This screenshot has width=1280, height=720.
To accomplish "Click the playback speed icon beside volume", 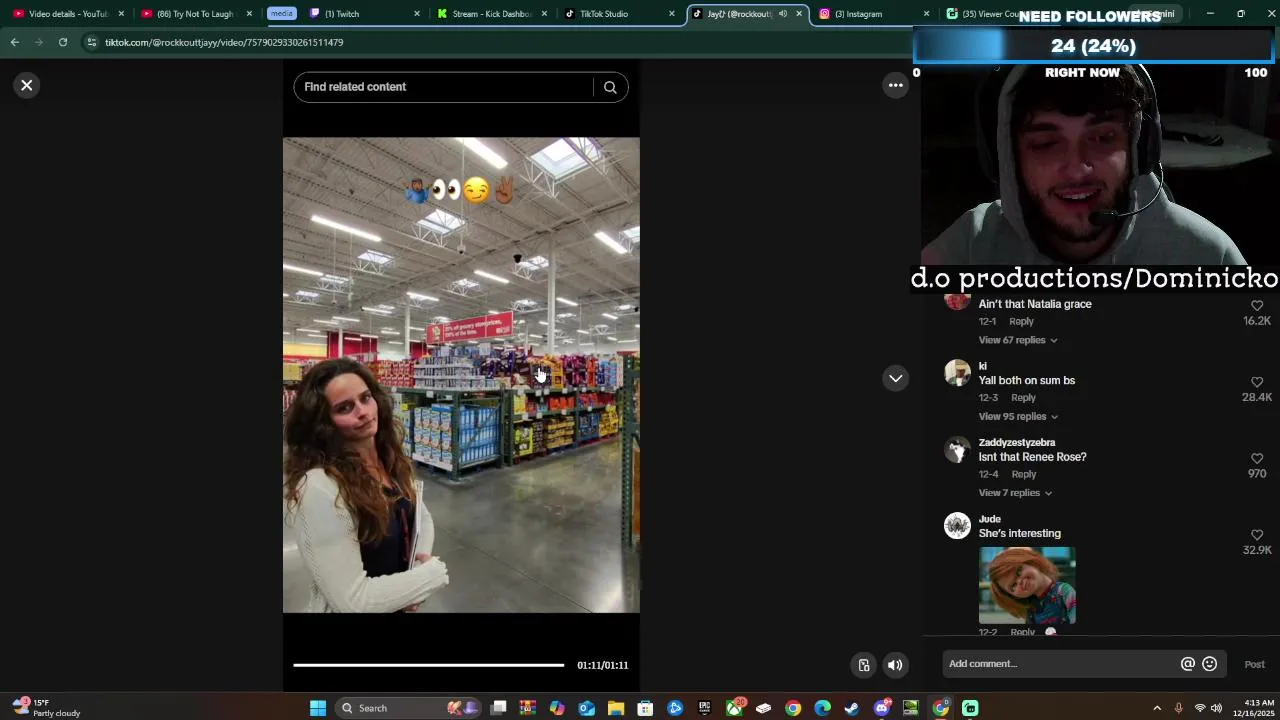I will point(864,665).
